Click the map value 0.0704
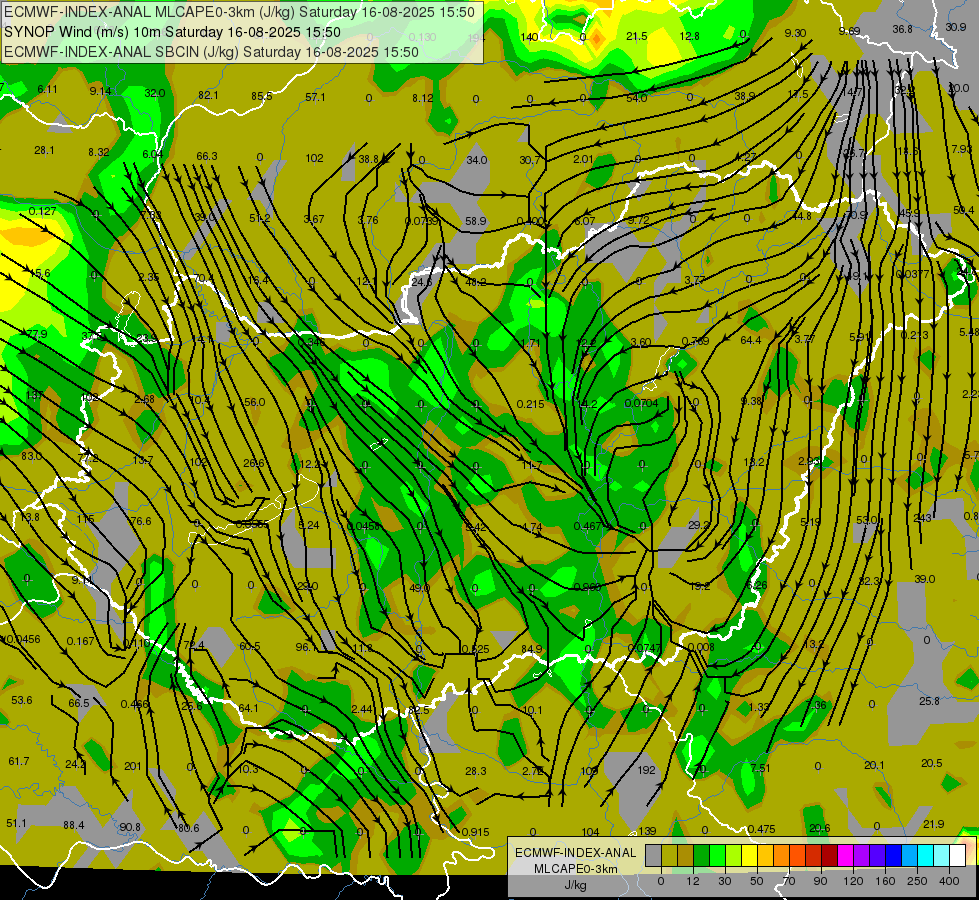The image size is (979, 900). (641, 403)
